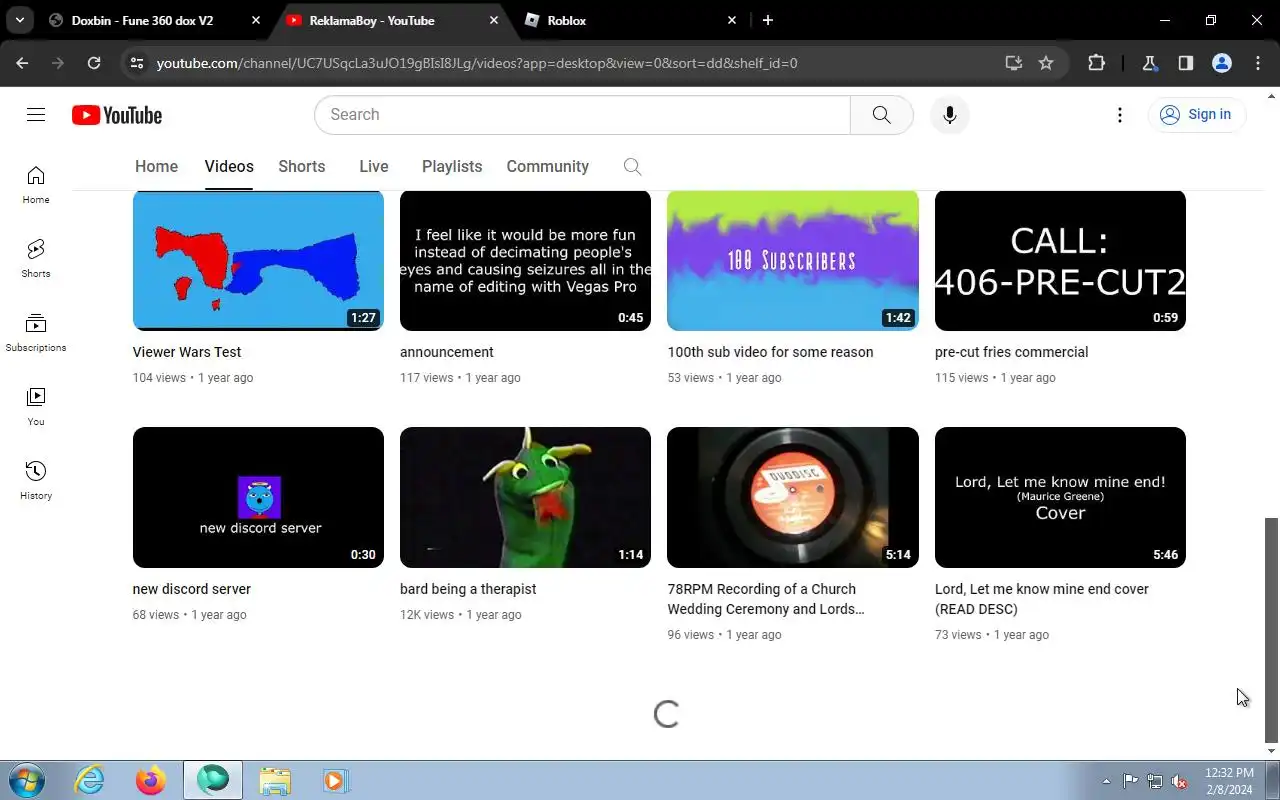Search within channel magnifier icon
This screenshot has height=800, width=1280.
pyautogui.click(x=632, y=167)
